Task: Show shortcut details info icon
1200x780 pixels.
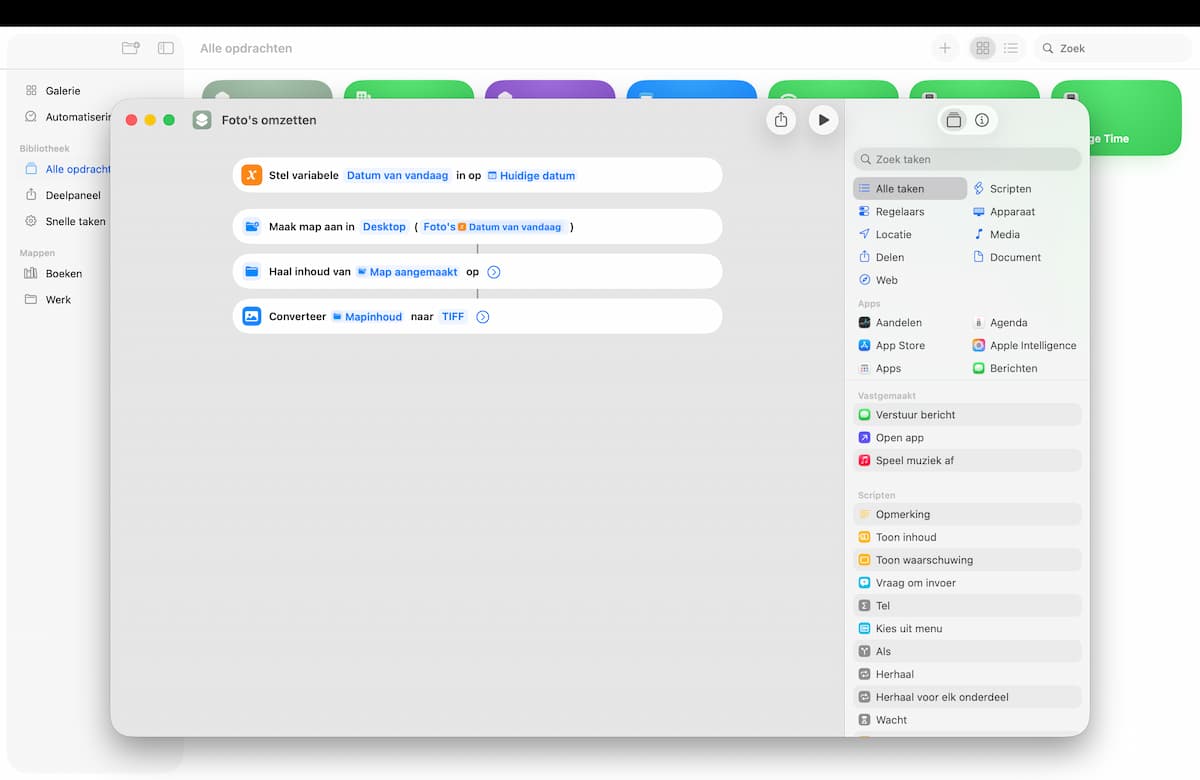Action: 982,120
